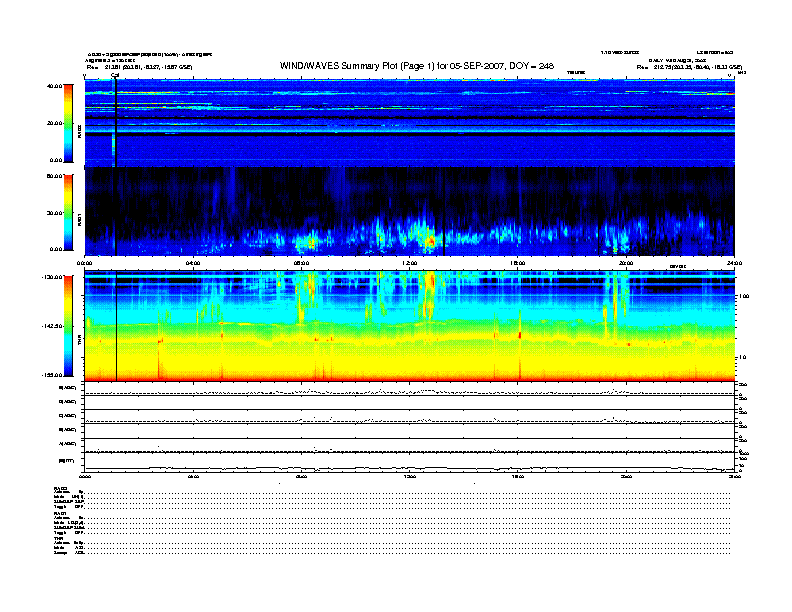
Task: Click the TNR vertical axis label
Action: coord(79,342)
